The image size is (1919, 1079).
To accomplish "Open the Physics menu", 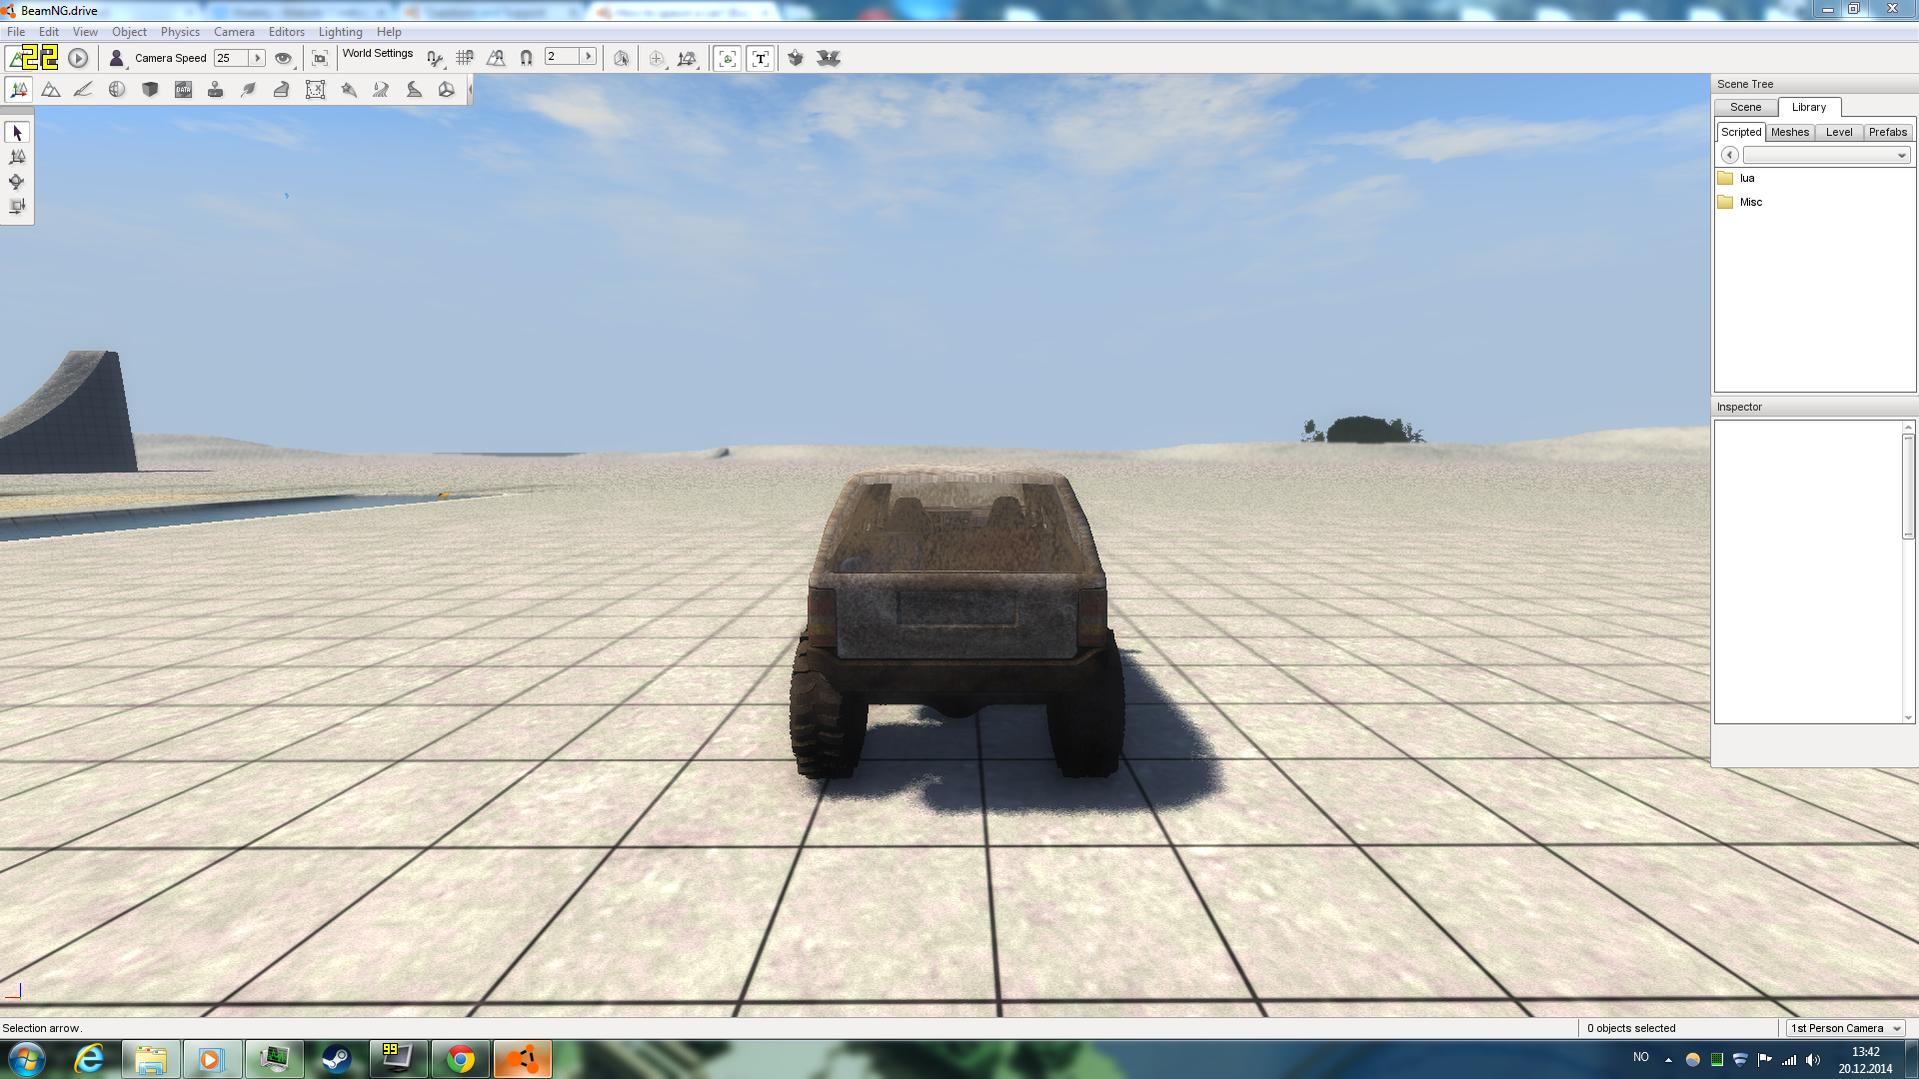I will (180, 32).
